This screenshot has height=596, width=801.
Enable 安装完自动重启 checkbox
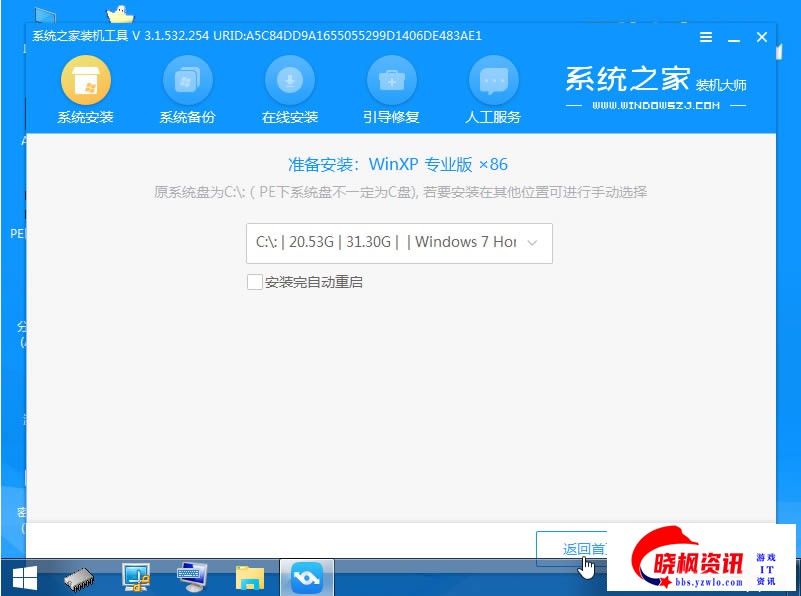click(x=254, y=283)
